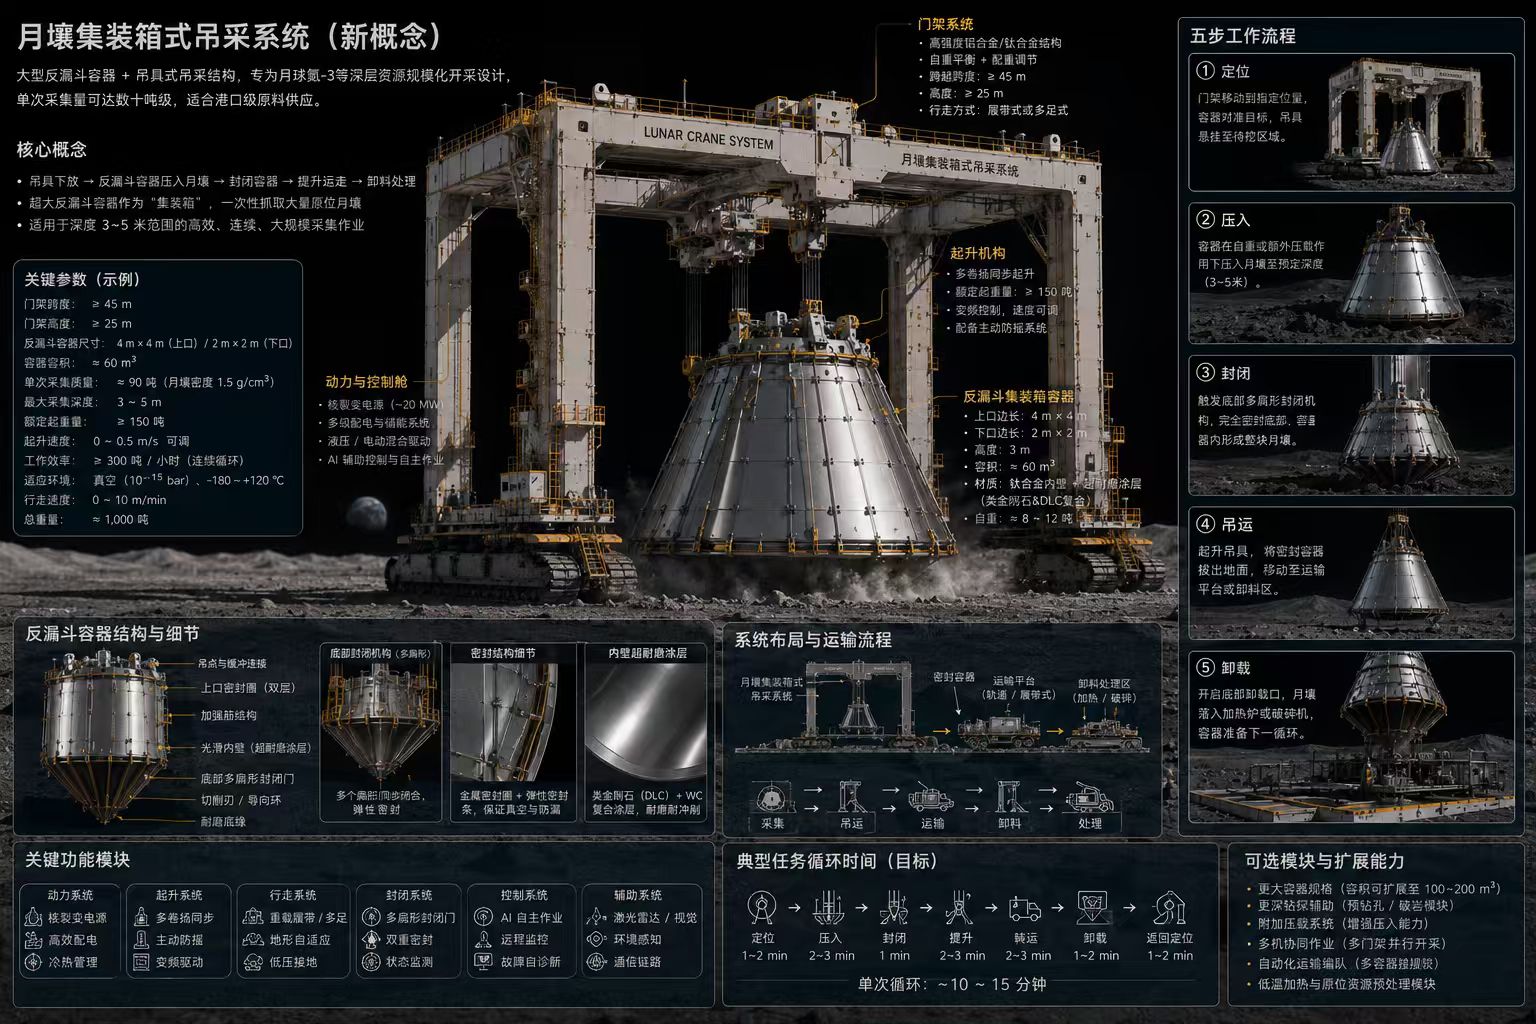Click the 关键功能模块 heading
The image size is (1536, 1024).
click(x=77, y=860)
